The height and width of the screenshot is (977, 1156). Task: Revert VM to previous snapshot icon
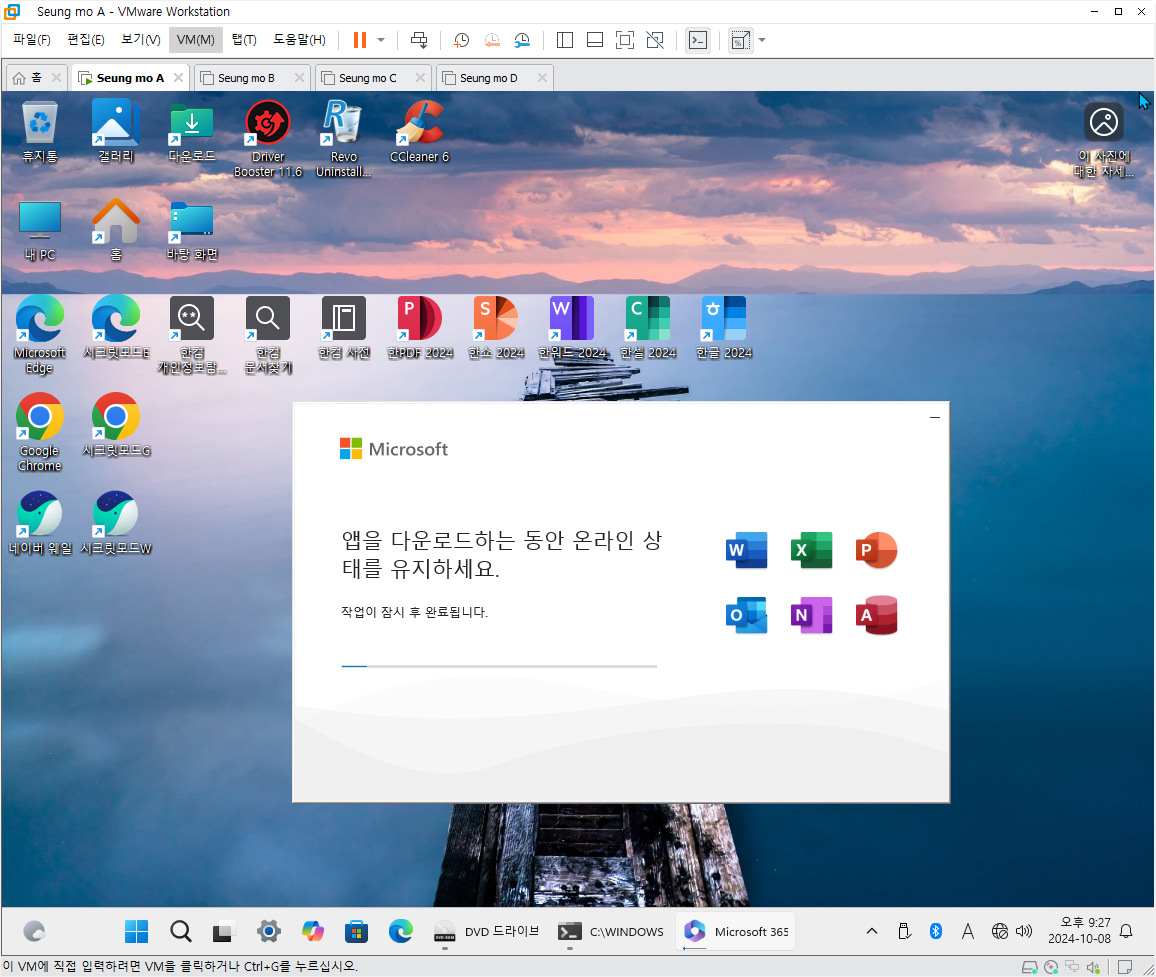click(492, 41)
